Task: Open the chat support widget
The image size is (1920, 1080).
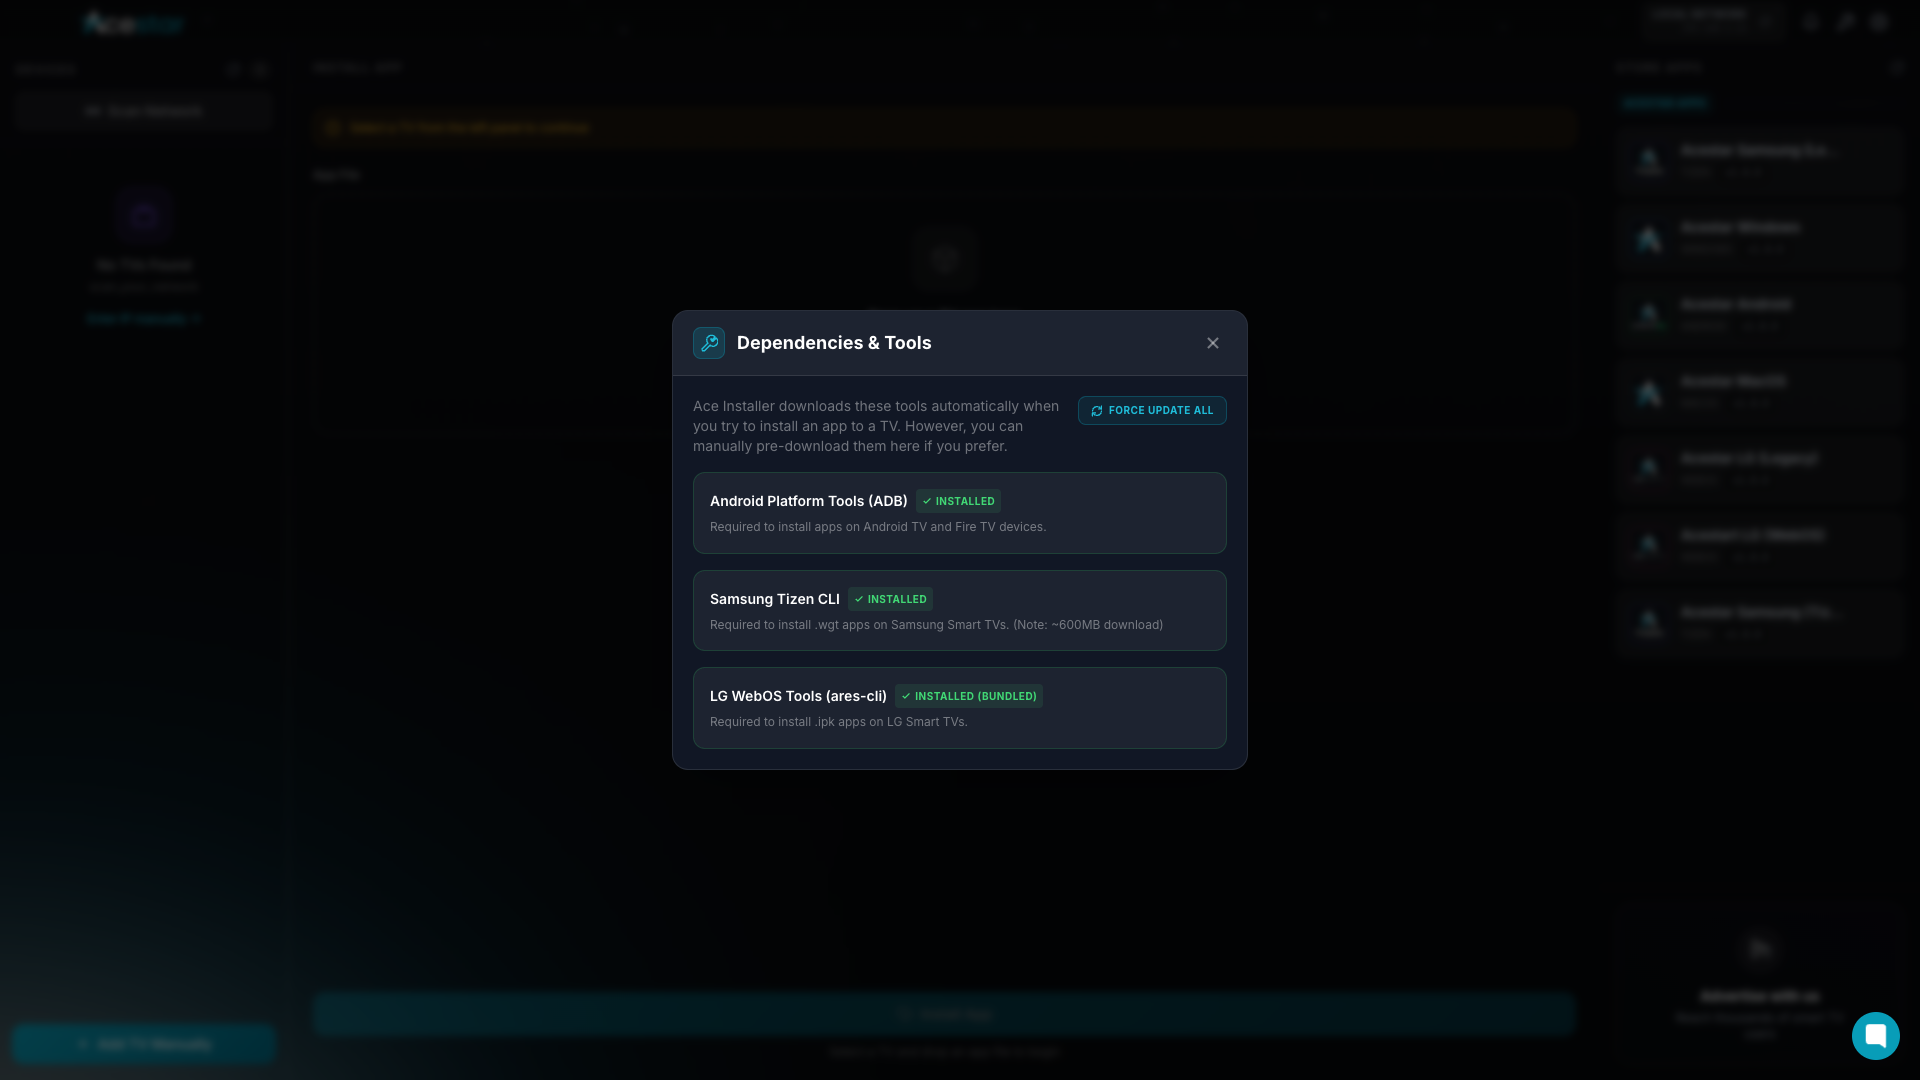Action: 1875,1035
